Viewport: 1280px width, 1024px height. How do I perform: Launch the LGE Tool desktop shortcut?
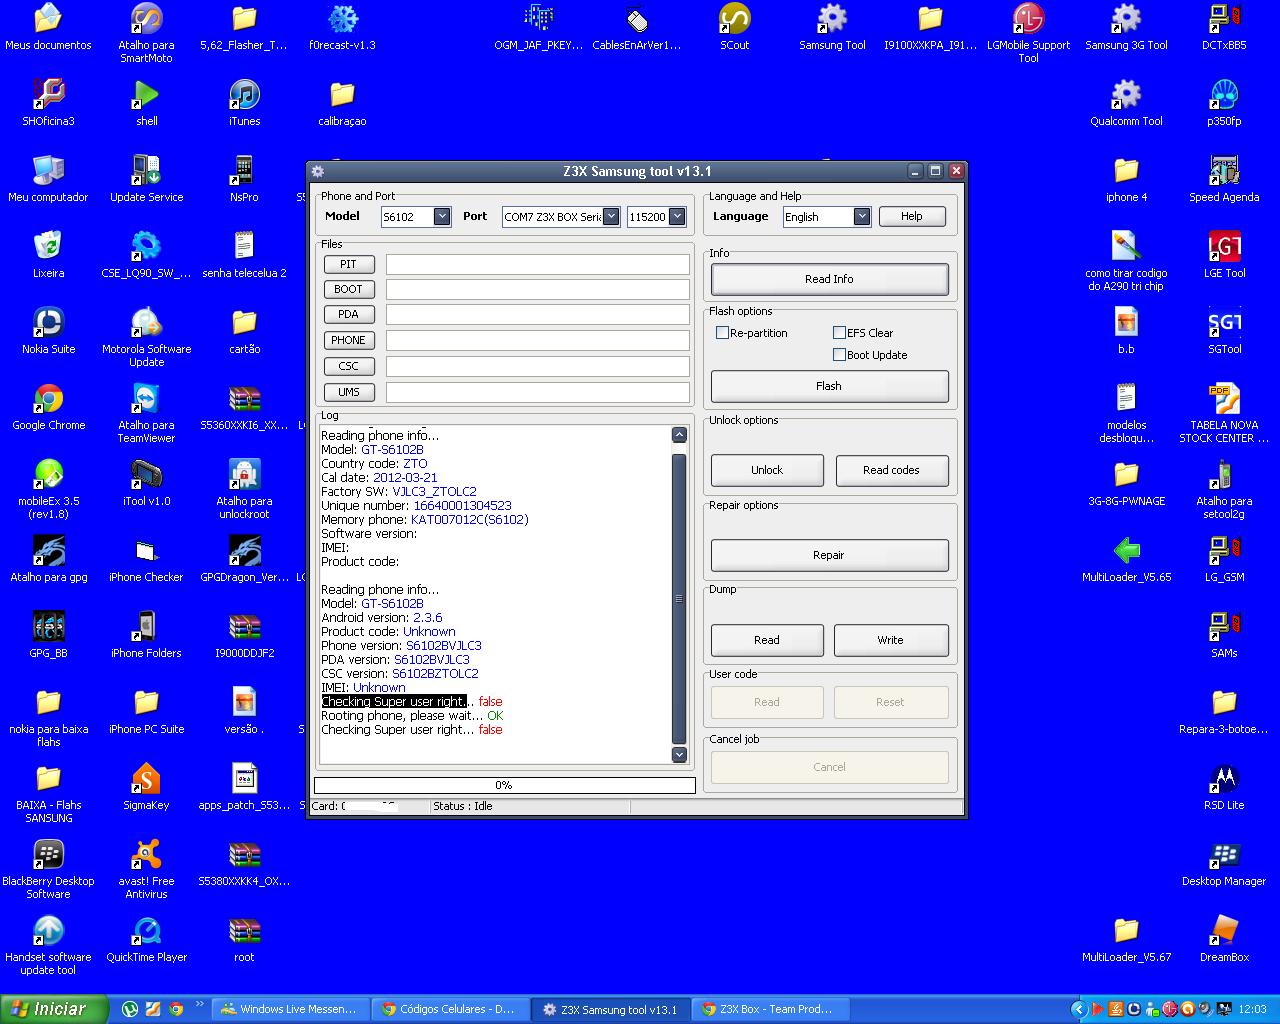tap(1224, 255)
